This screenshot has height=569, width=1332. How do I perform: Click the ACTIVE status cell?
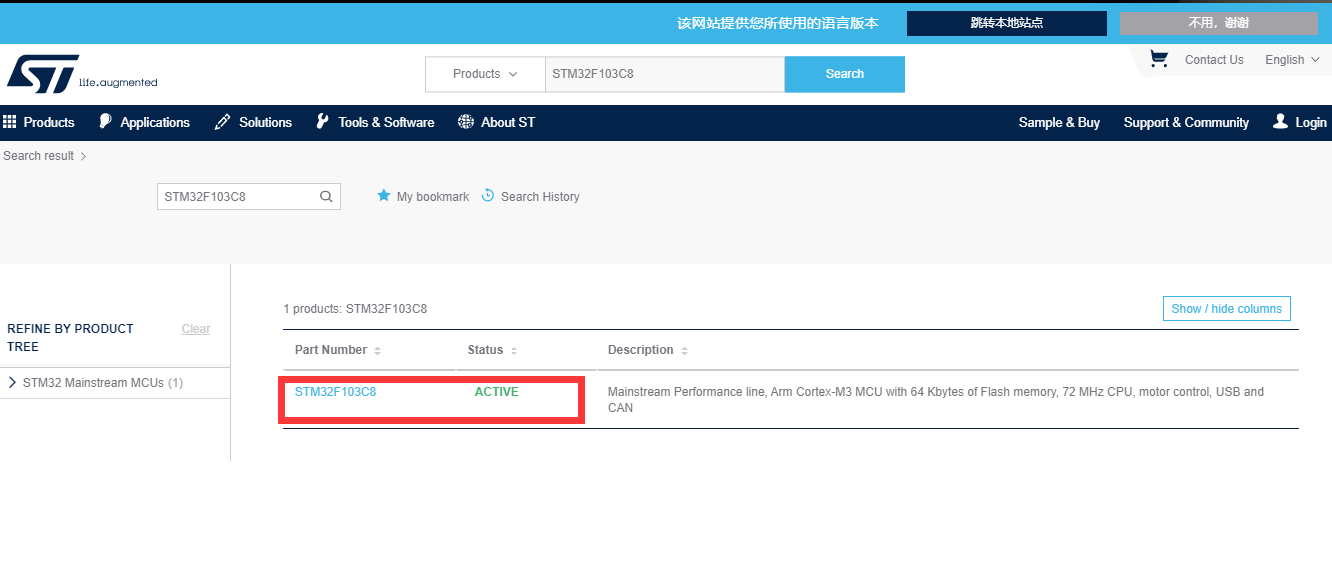point(496,392)
